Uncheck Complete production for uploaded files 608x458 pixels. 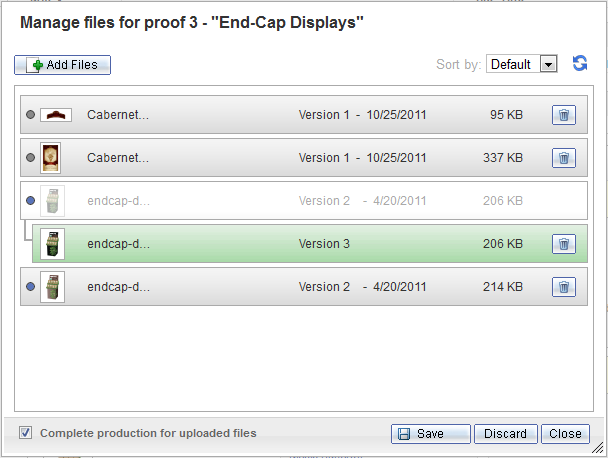(26, 432)
